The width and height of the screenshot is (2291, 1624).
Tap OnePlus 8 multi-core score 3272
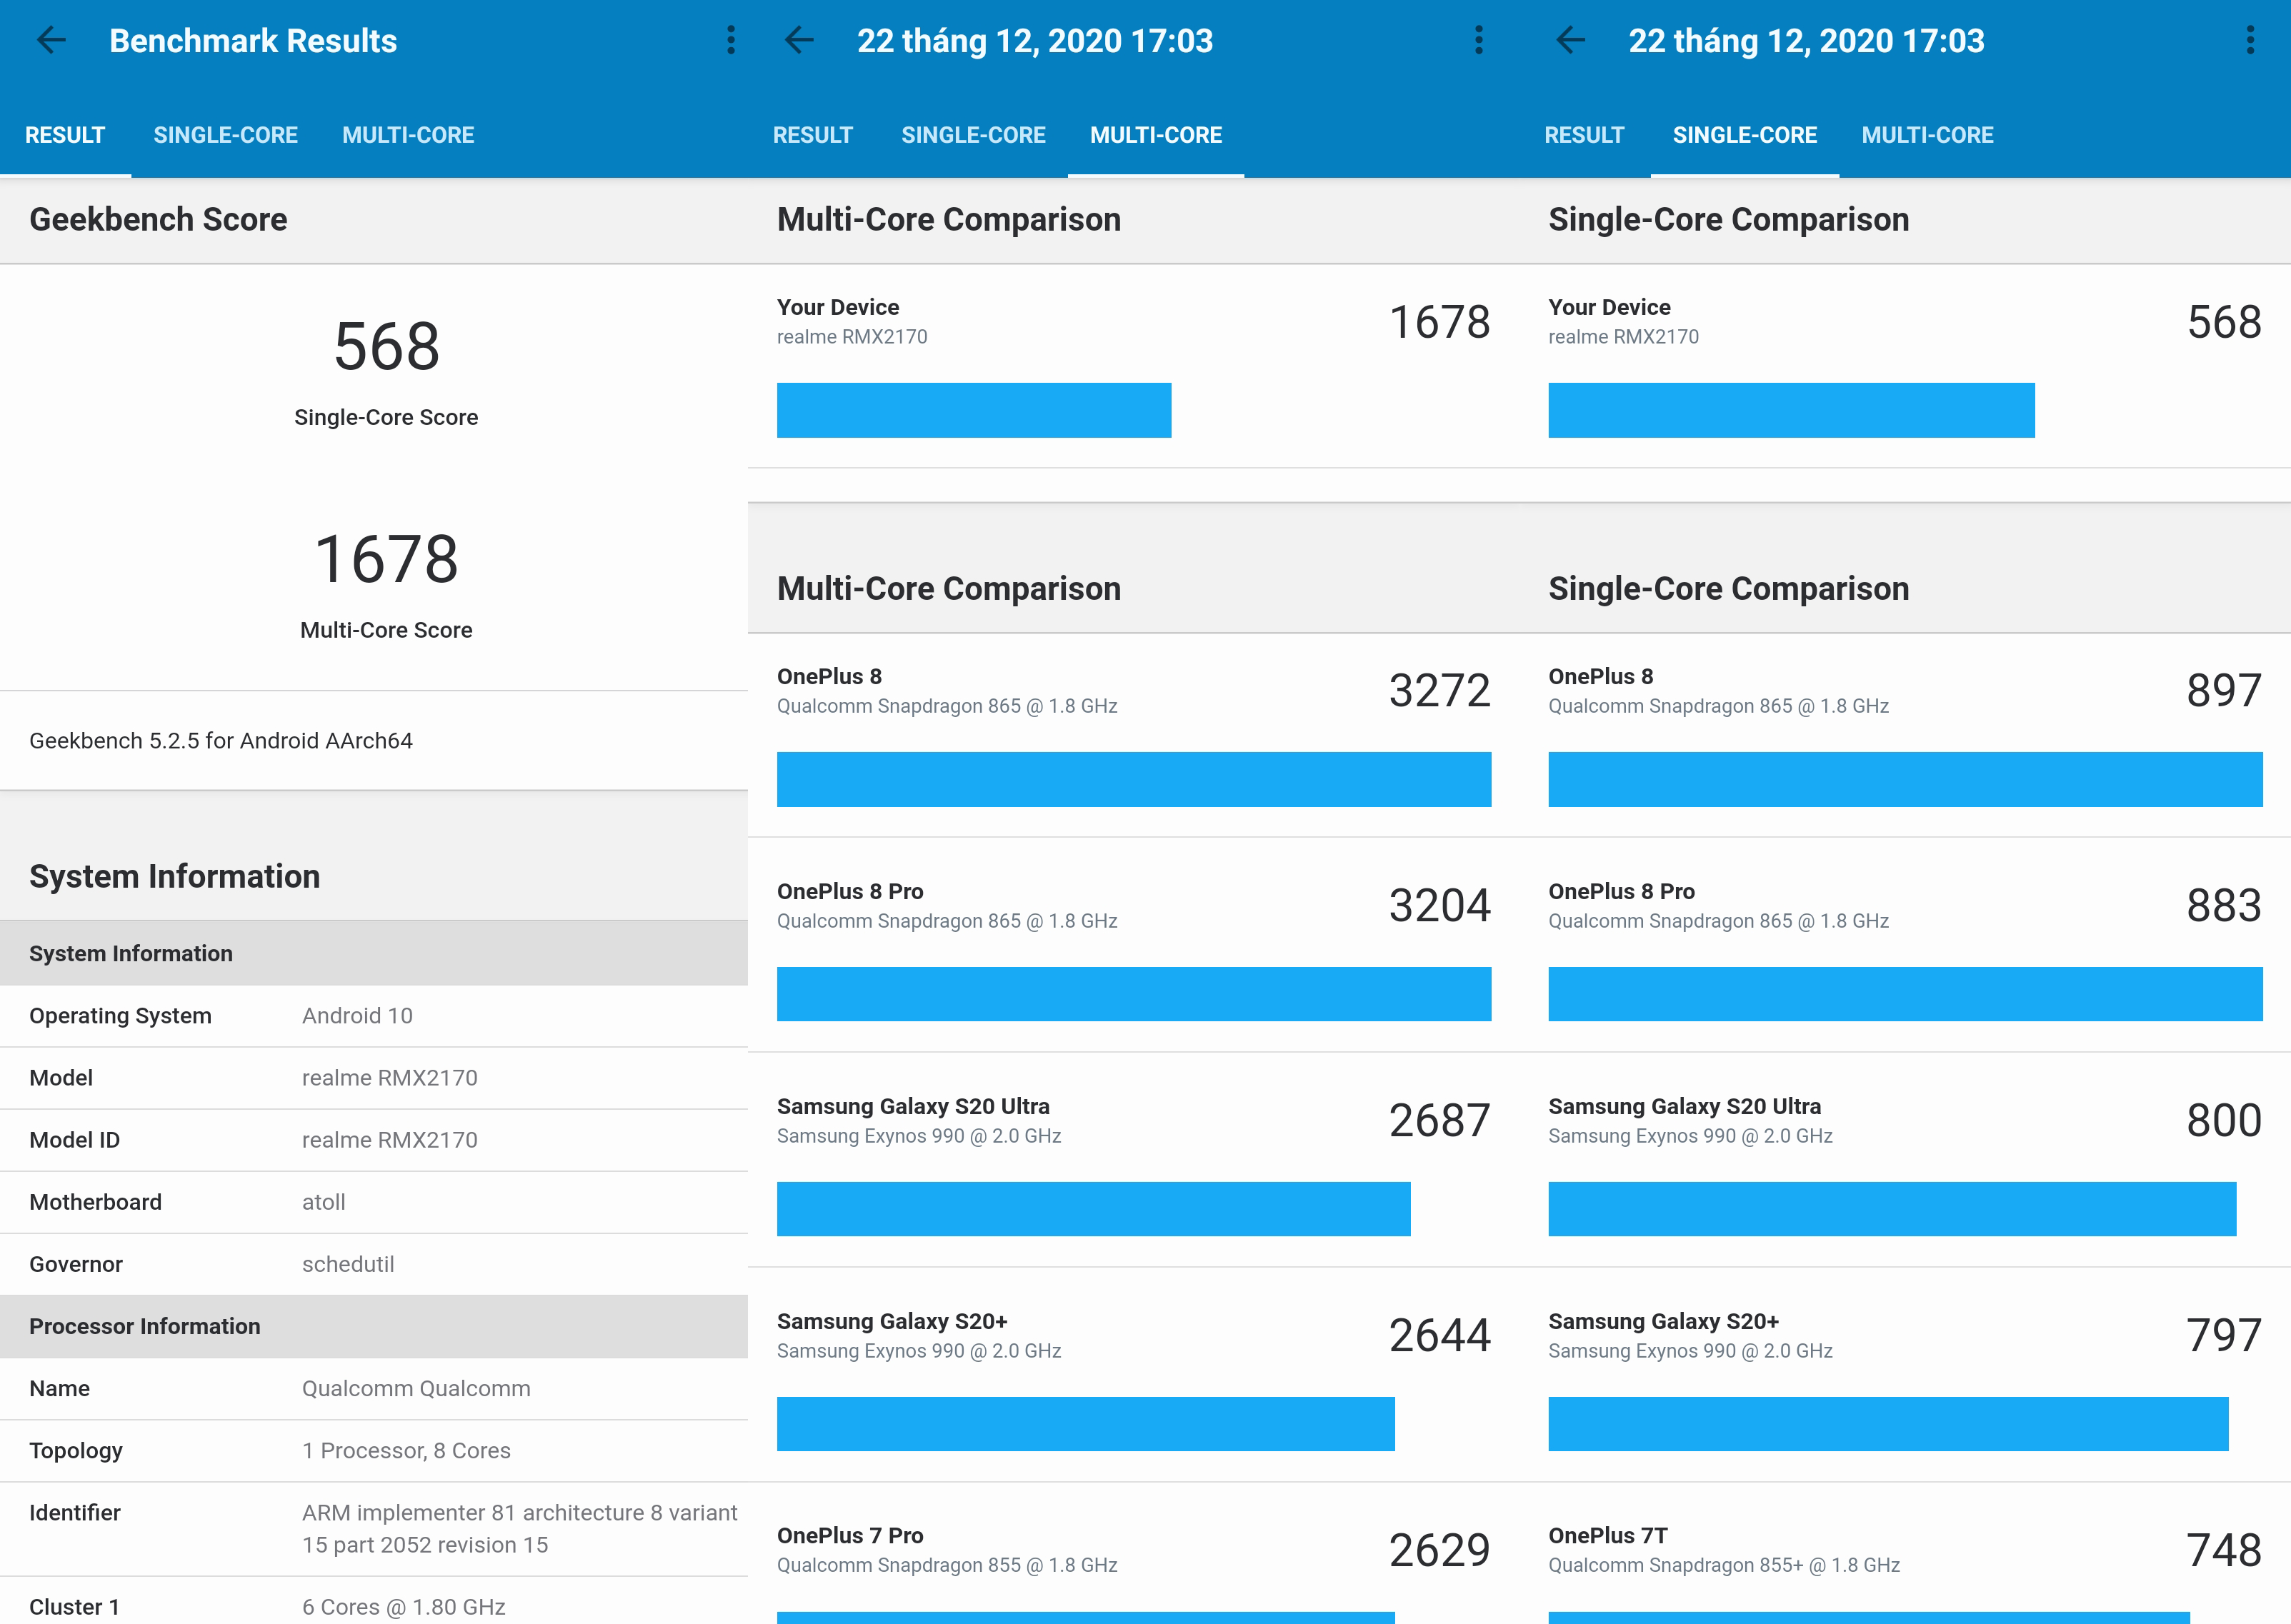[1439, 691]
